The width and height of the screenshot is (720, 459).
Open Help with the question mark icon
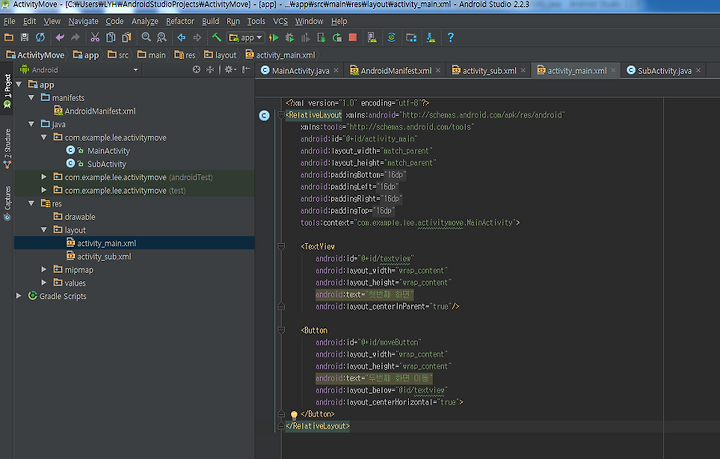450,38
